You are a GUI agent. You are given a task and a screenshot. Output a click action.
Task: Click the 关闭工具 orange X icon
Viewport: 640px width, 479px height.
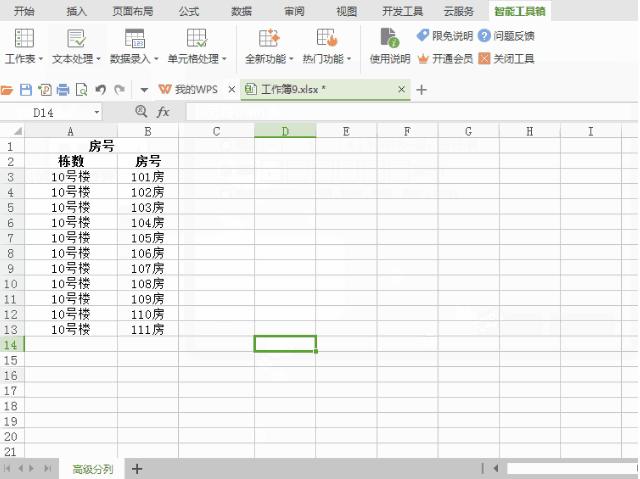pyautogui.click(x=484, y=59)
